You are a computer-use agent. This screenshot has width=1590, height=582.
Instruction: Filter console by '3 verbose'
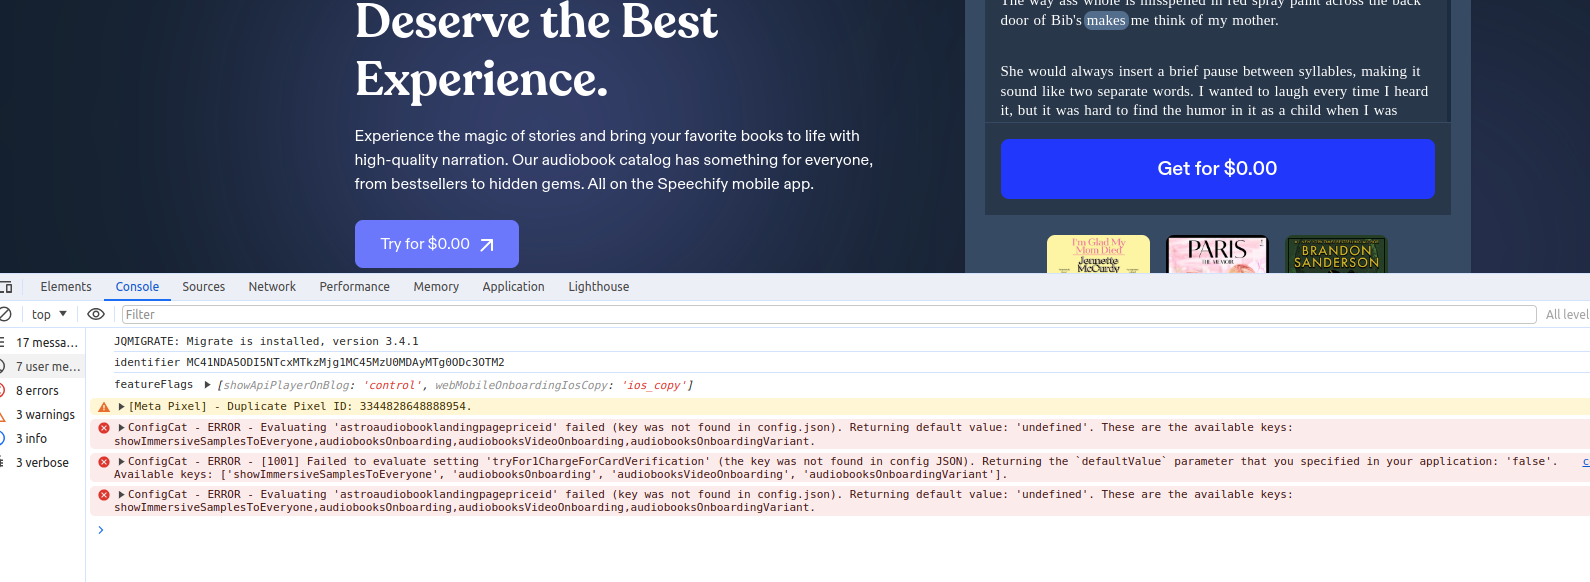(x=42, y=462)
